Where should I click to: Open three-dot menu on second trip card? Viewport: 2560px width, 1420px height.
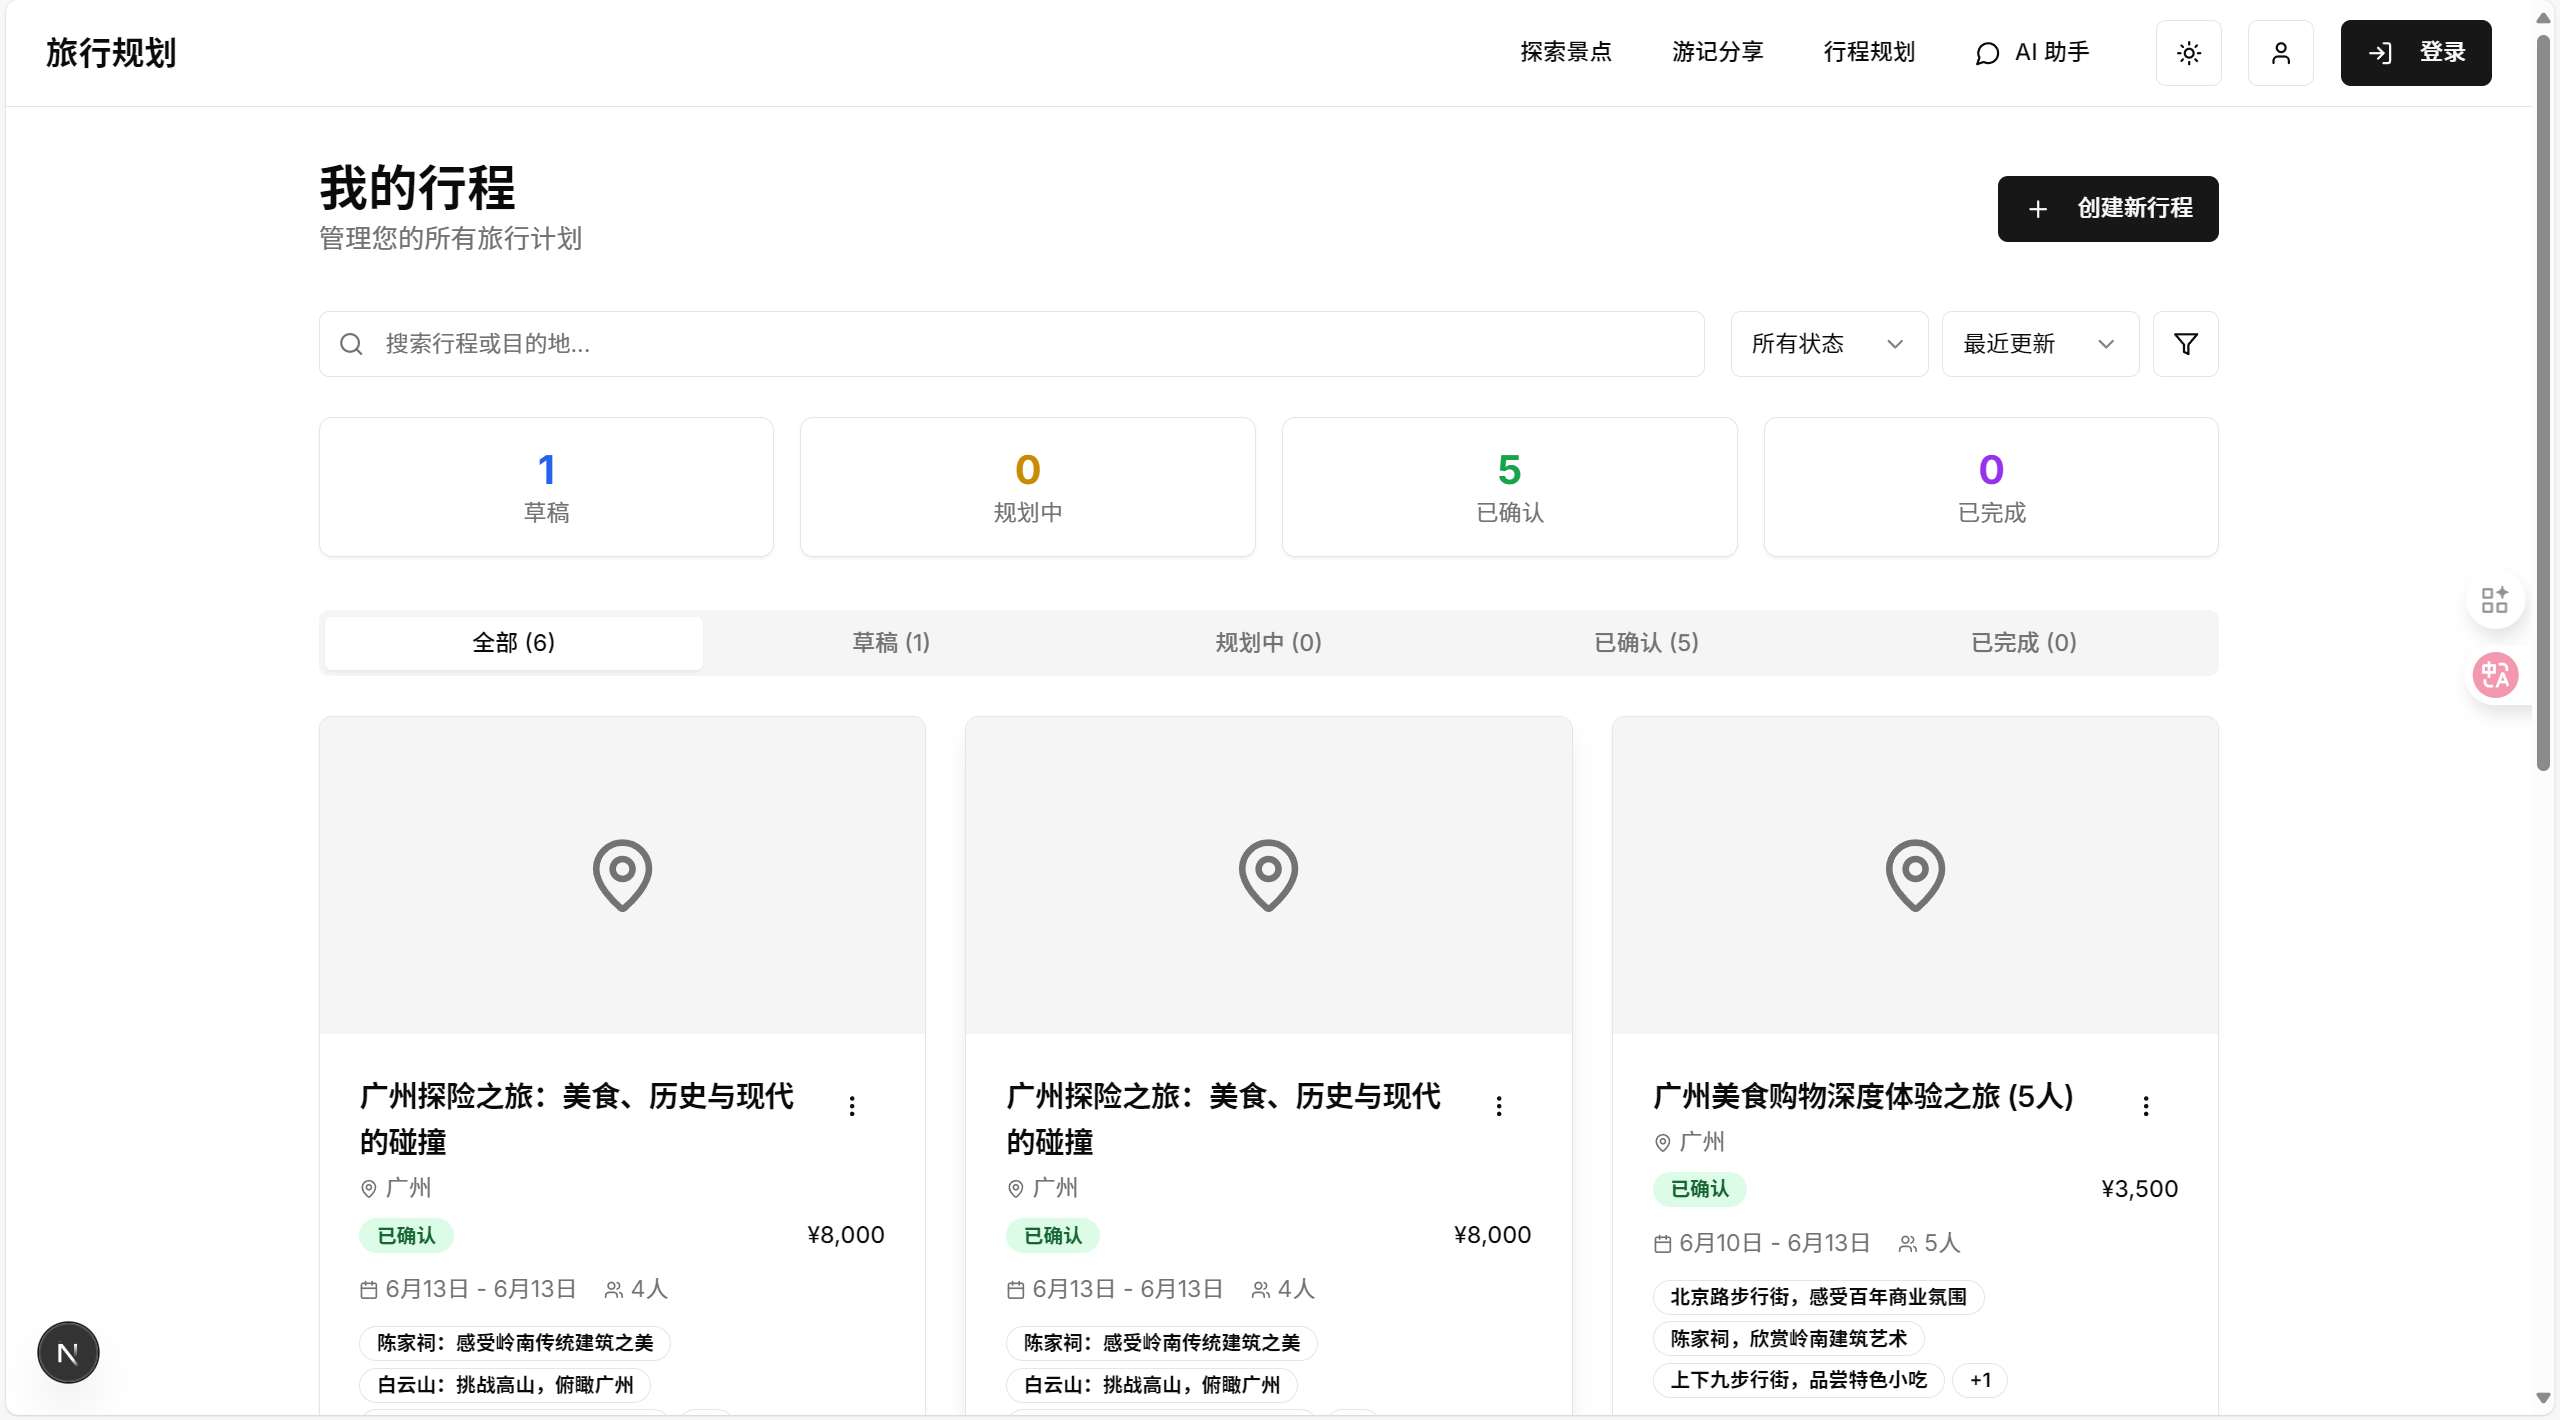[x=1498, y=1105]
